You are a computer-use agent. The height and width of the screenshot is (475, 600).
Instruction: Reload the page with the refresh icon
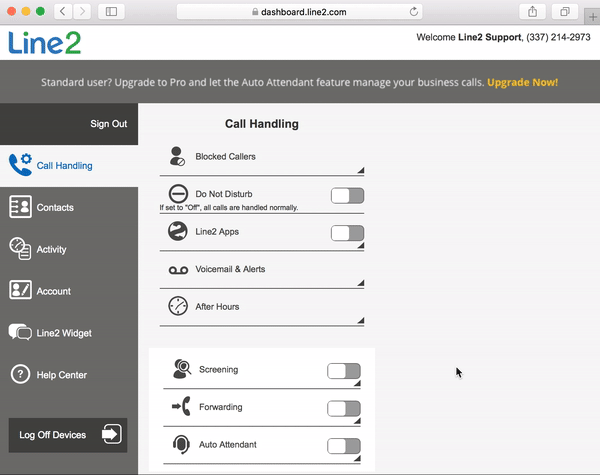coord(414,12)
